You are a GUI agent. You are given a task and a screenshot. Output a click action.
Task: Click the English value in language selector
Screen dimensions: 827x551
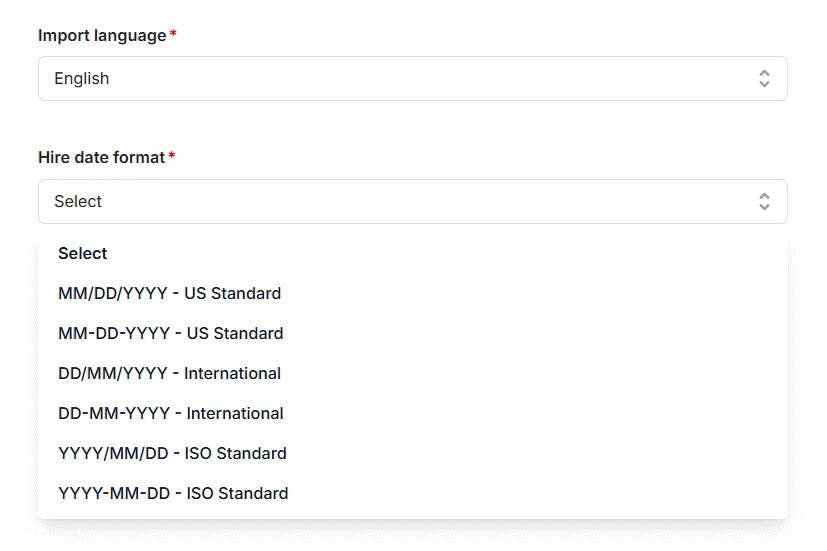coord(82,79)
